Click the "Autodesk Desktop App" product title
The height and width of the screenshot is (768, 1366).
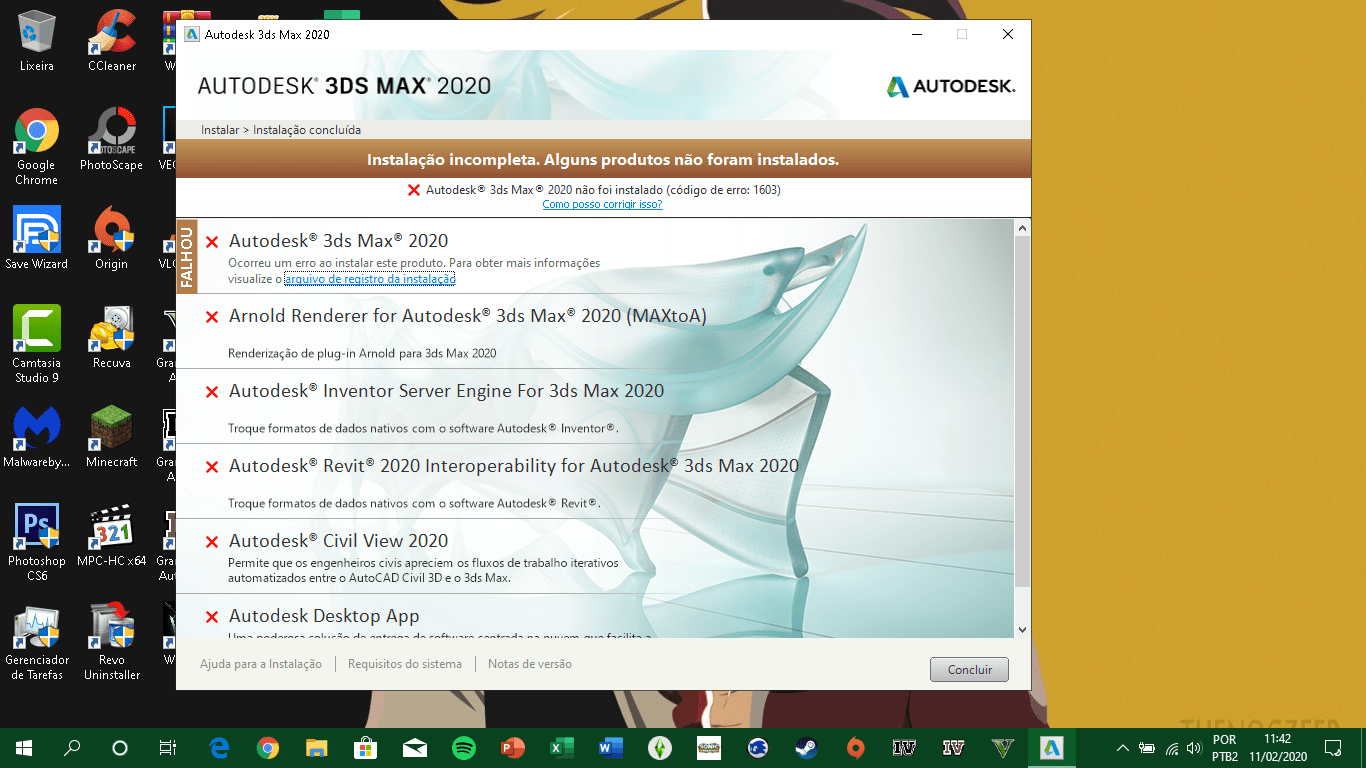pos(324,616)
